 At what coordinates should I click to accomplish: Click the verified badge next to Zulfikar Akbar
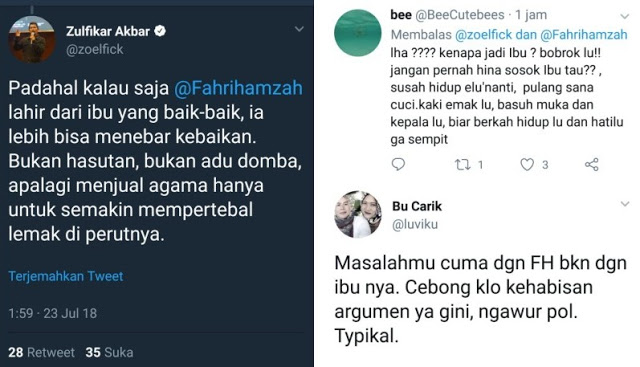pos(160,31)
